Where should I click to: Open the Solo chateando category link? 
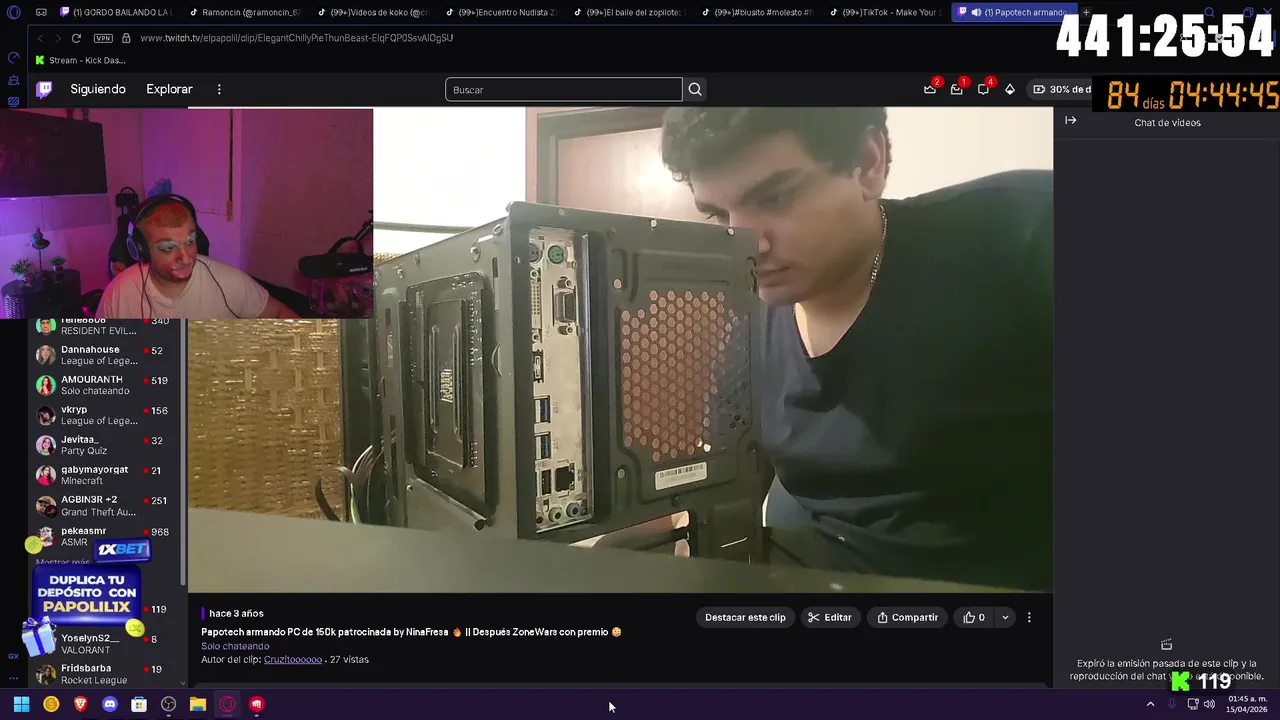pyautogui.click(x=235, y=646)
